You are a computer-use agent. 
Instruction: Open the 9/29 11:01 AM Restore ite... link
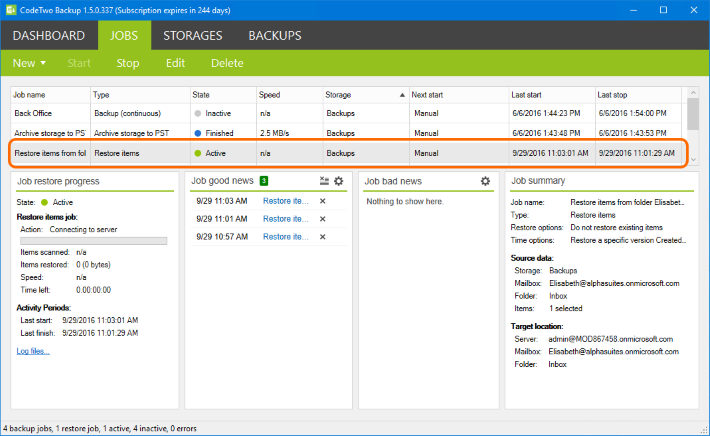click(x=285, y=219)
